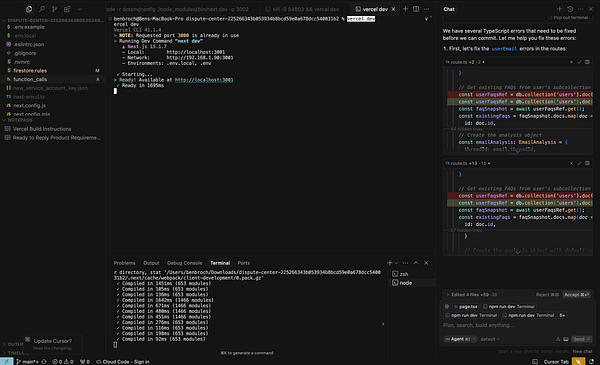600x365 pixels.
Task: Click the Send button in chat
Action: 582,339
